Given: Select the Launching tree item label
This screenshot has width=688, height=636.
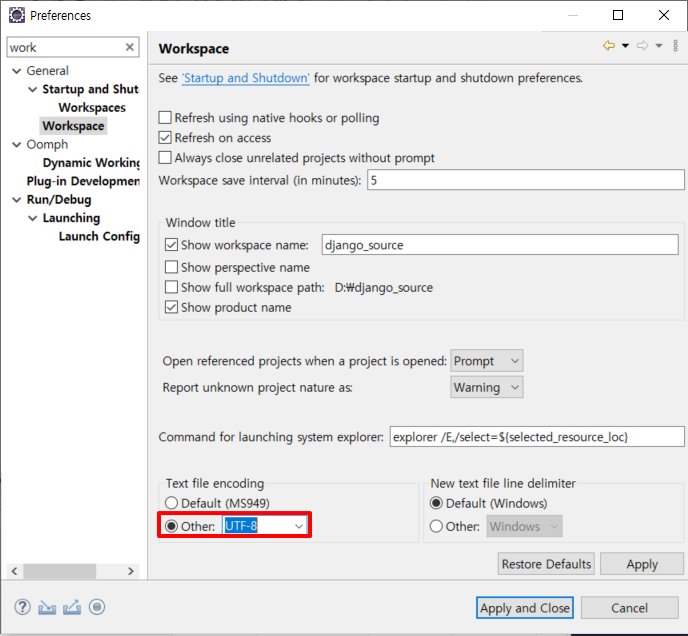Looking at the screenshot, I should (71, 218).
